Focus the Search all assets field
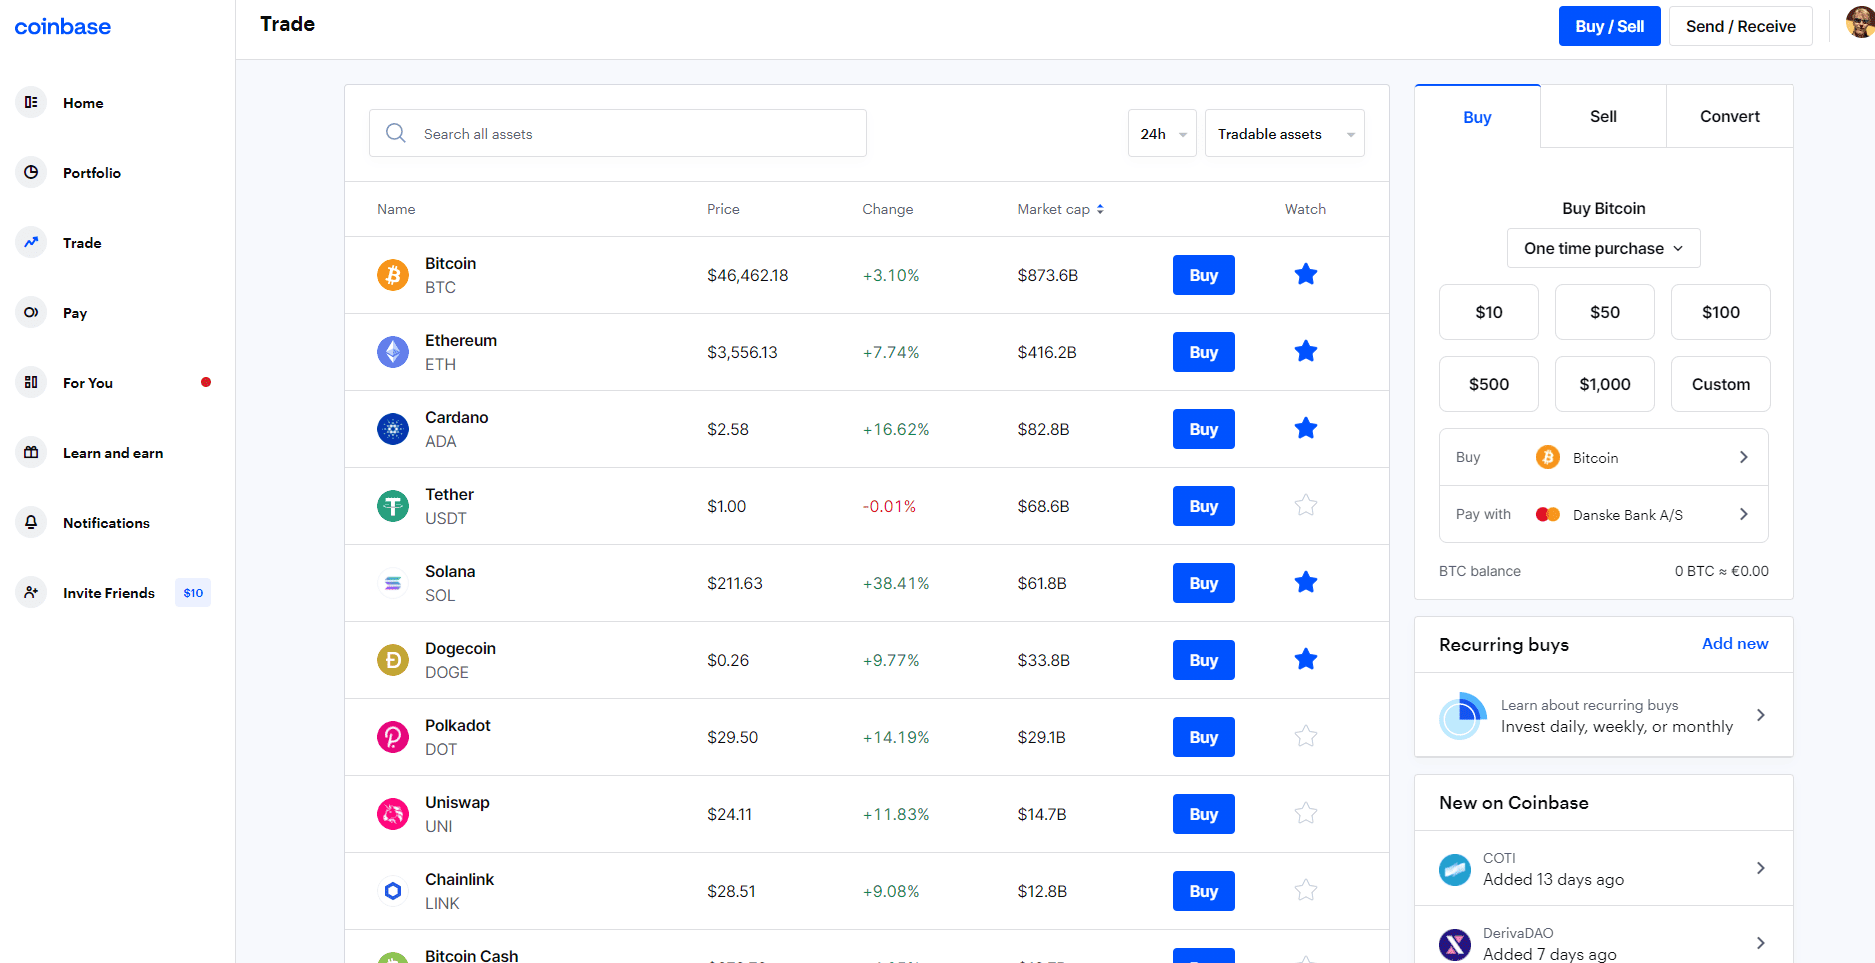This screenshot has width=1875, height=963. [x=617, y=133]
